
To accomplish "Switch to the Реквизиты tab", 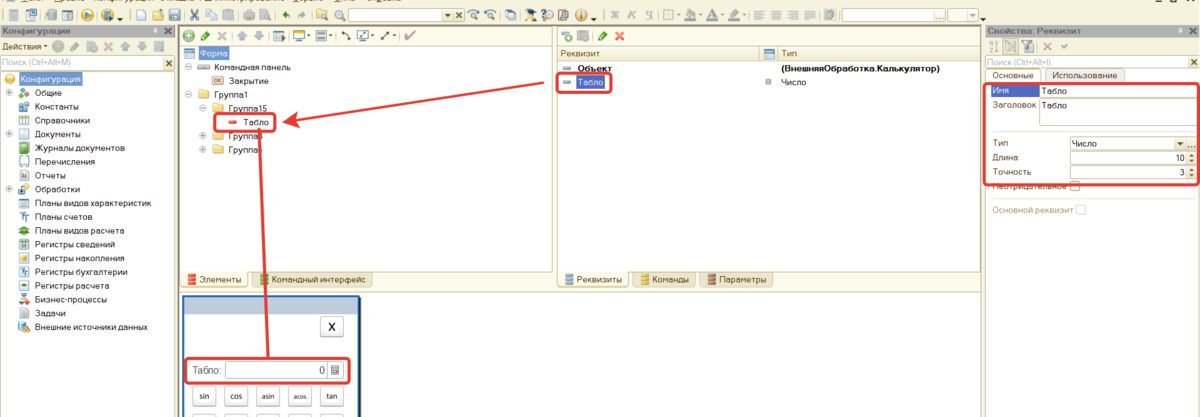I will 594,280.
